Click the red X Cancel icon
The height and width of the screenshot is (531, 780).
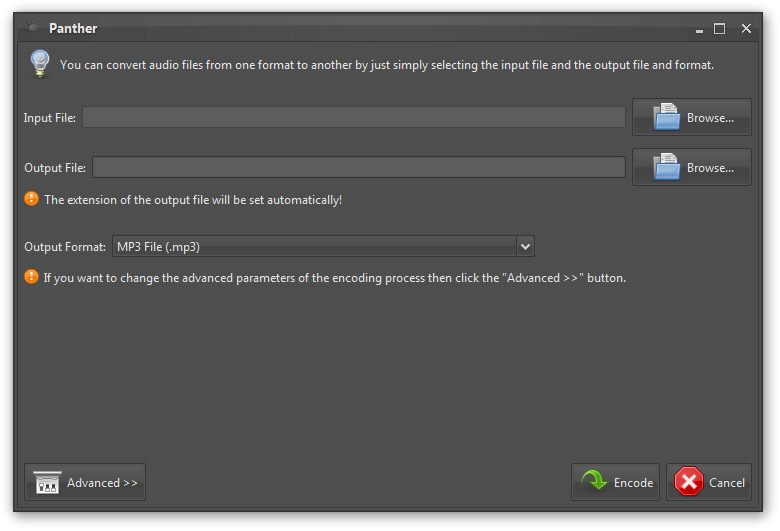pos(689,482)
